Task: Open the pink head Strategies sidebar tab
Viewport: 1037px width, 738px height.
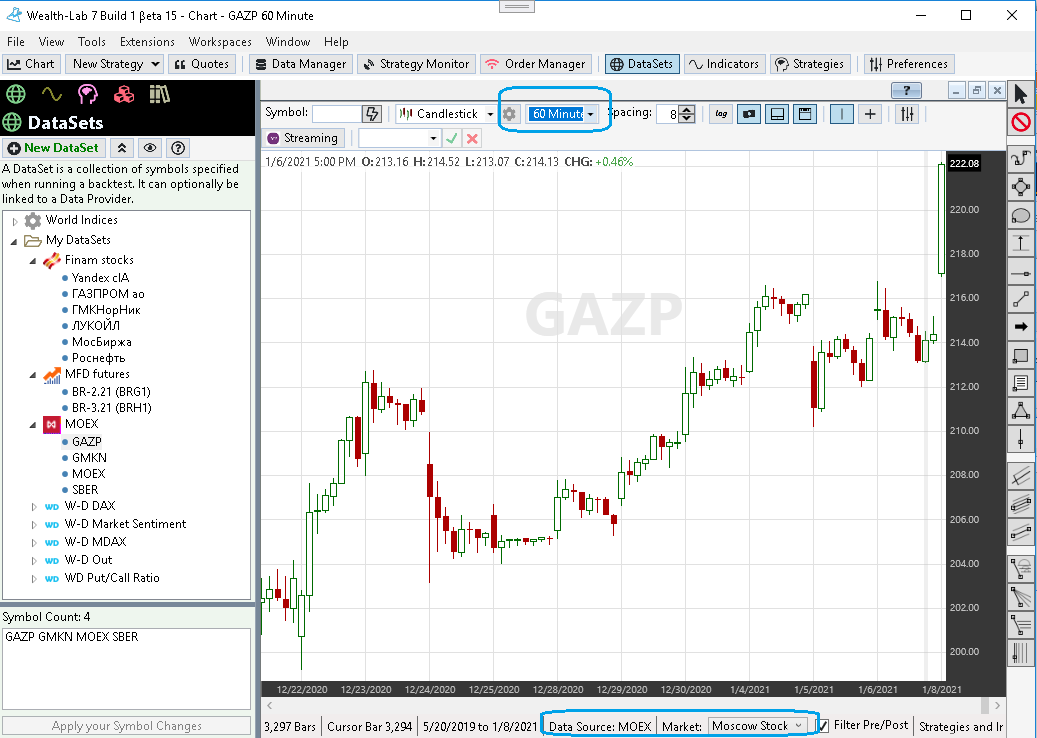Action: (x=87, y=94)
